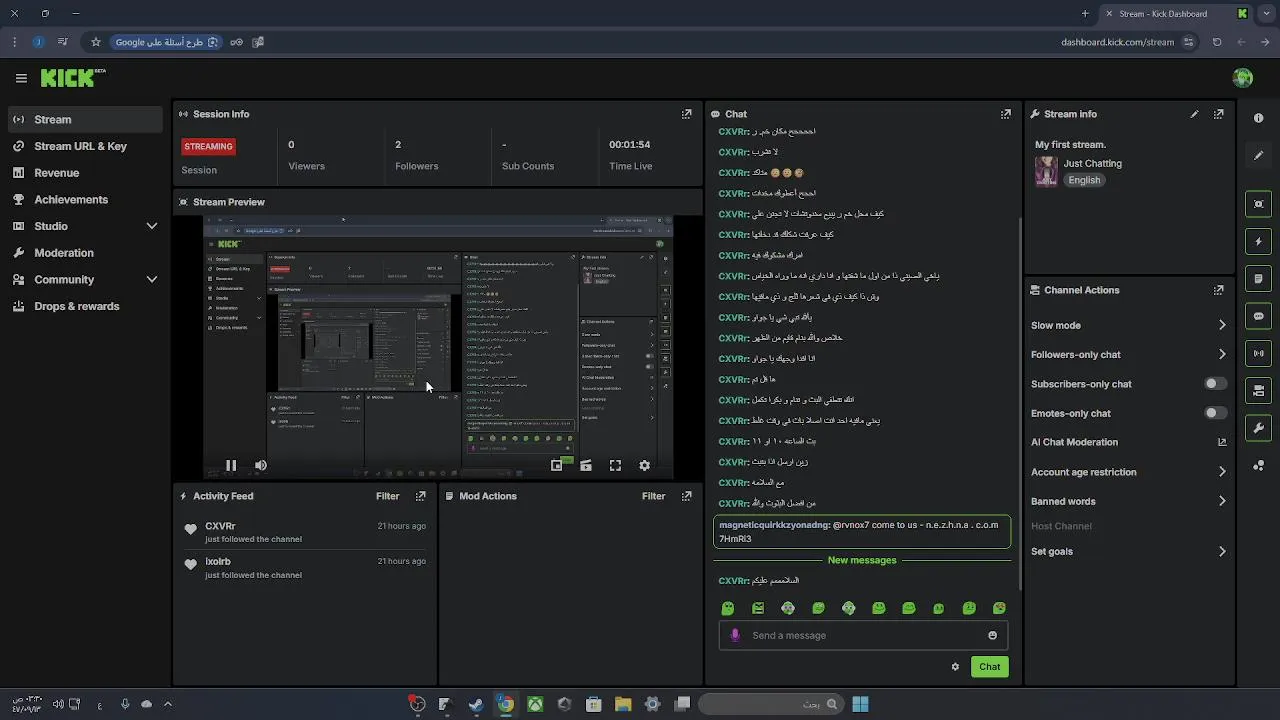Send message with green Chat button
This screenshot has width=1280, height=720.
click(x=989, y=667)
